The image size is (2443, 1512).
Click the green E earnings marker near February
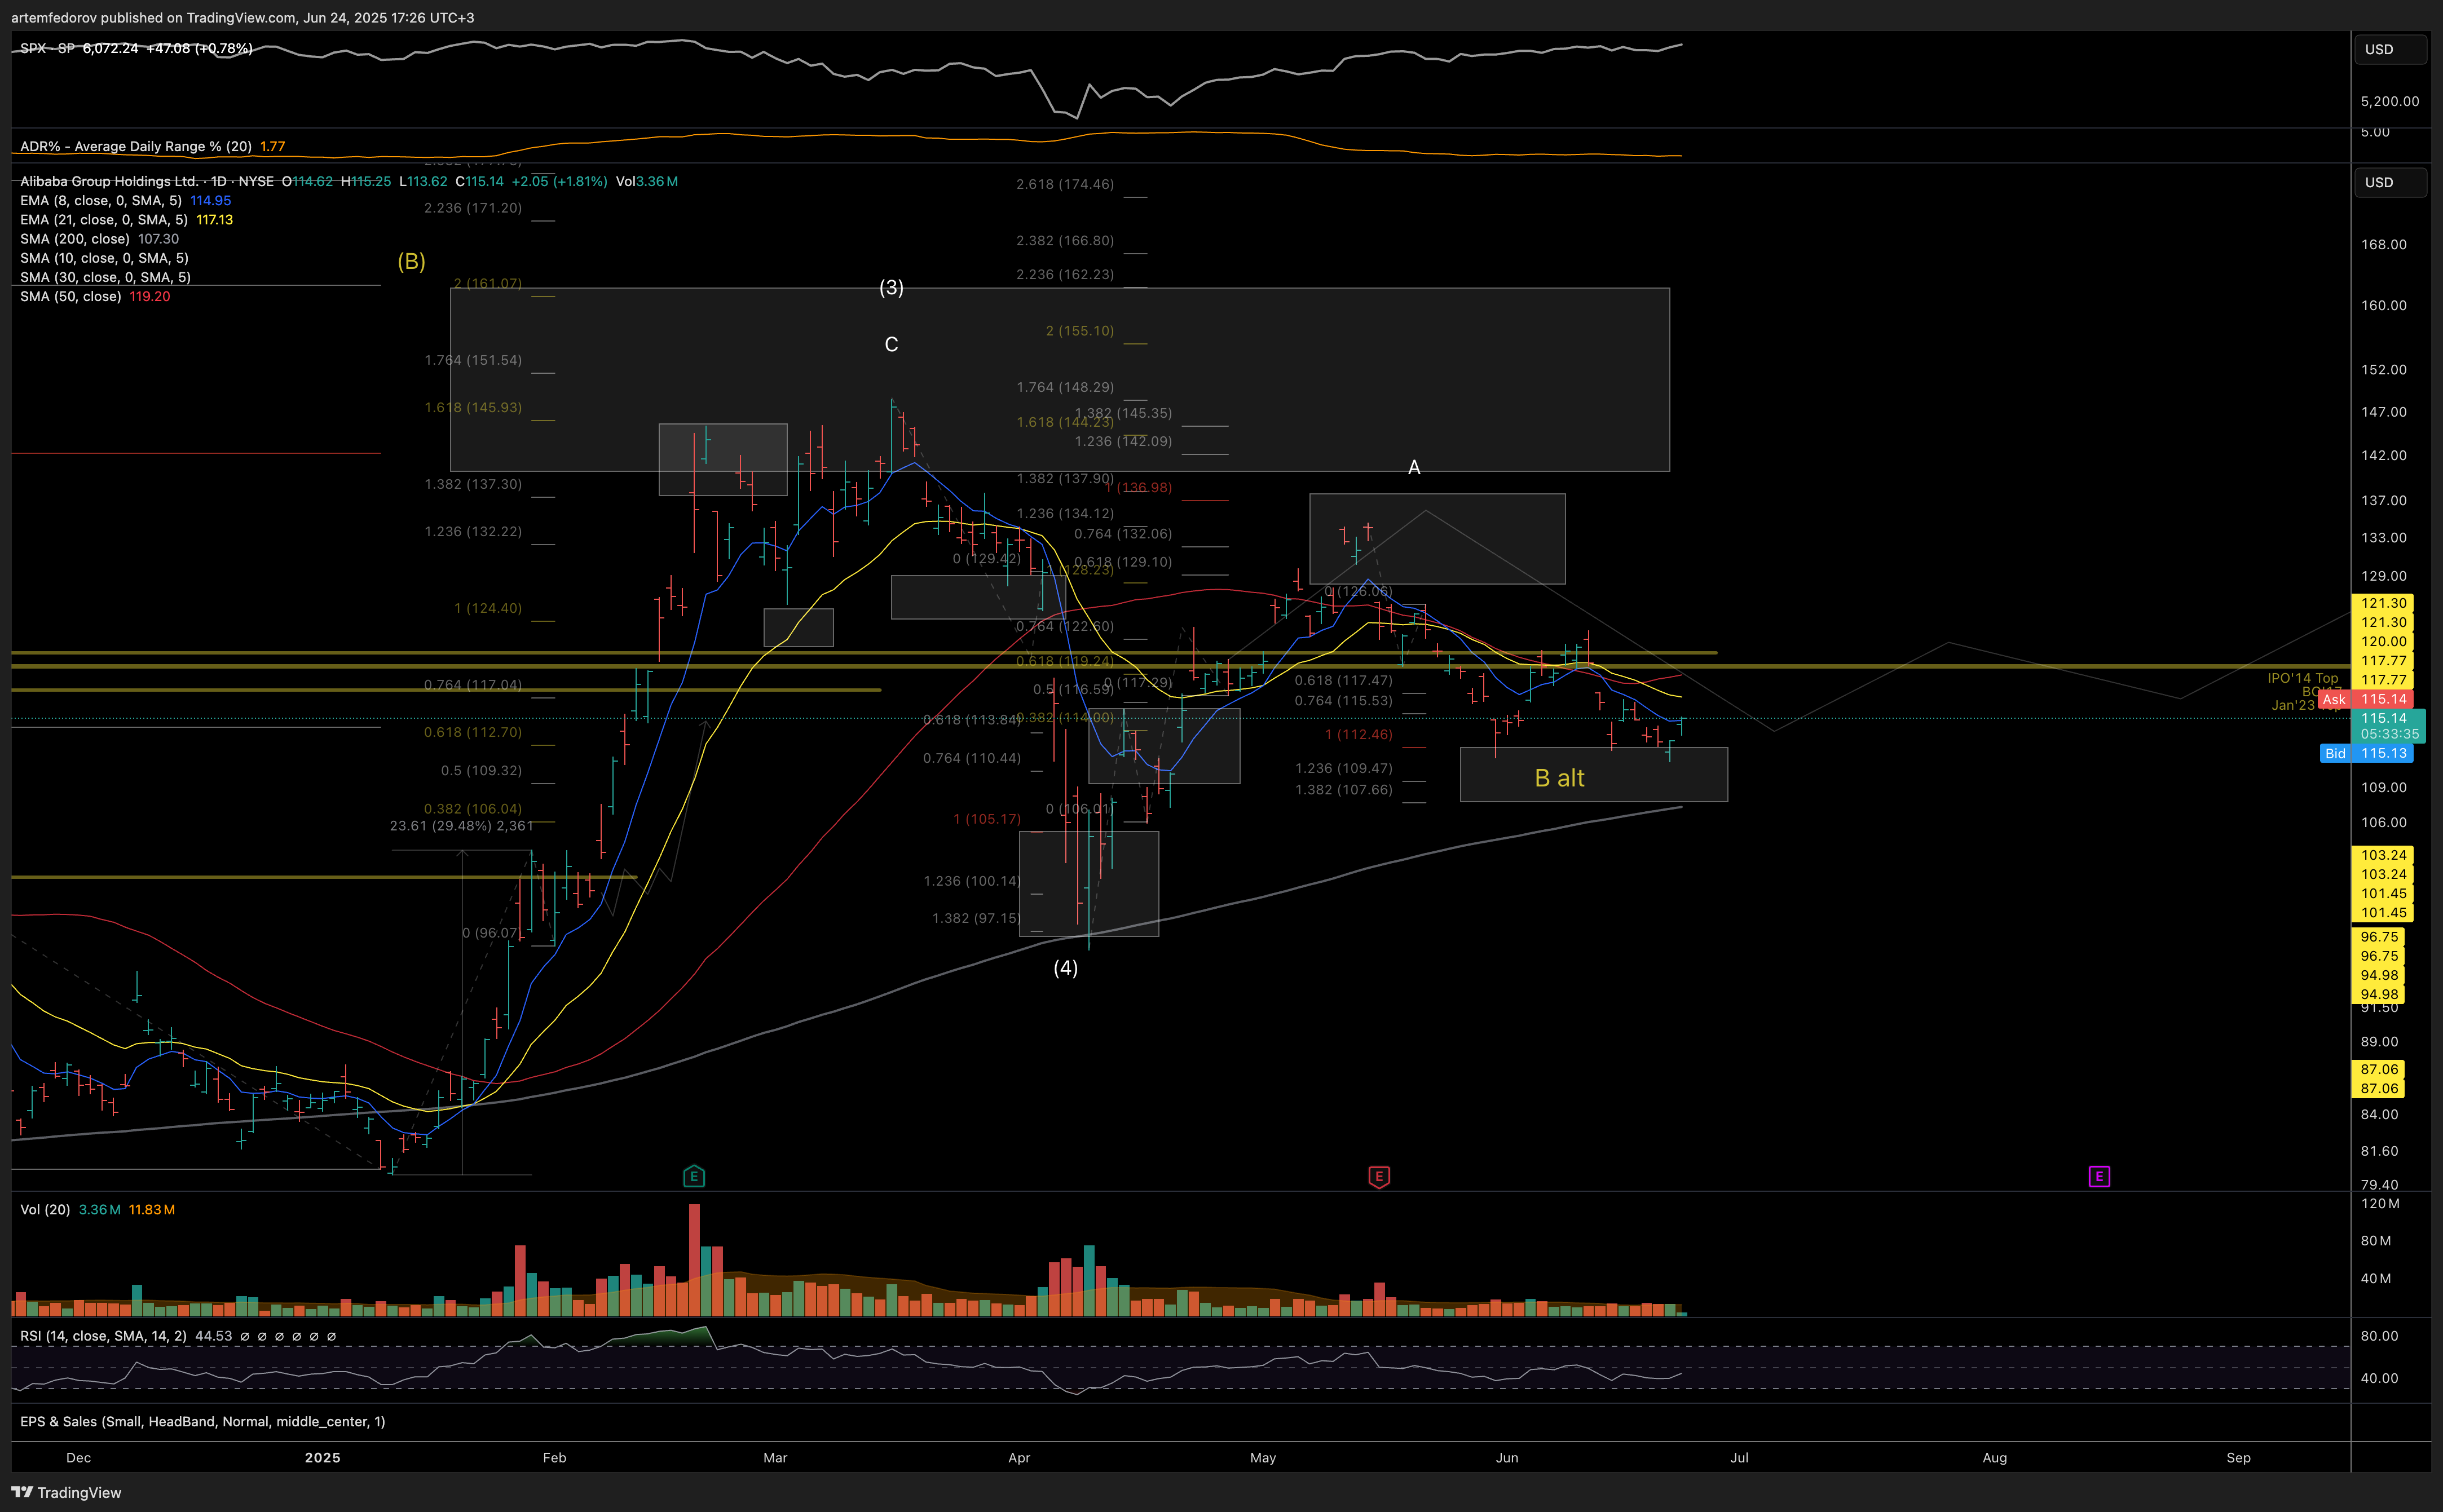694,1176
